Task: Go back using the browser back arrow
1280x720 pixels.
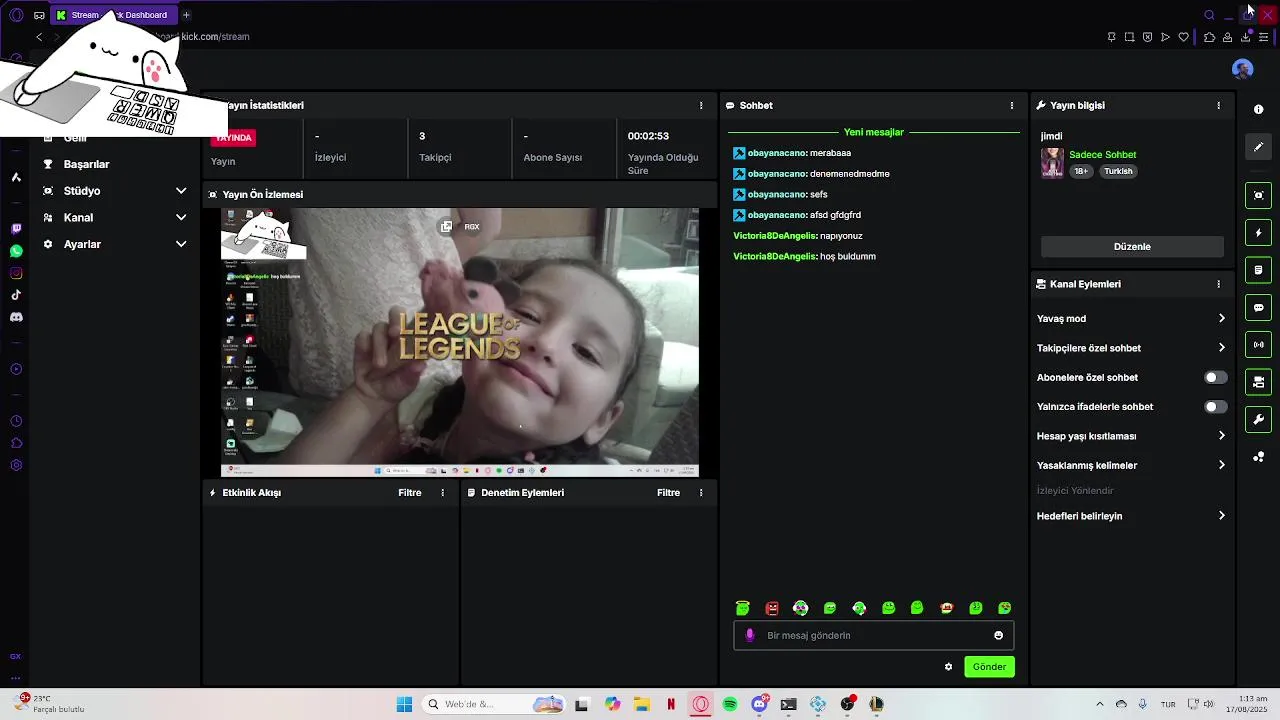Action: coord(39,37)
